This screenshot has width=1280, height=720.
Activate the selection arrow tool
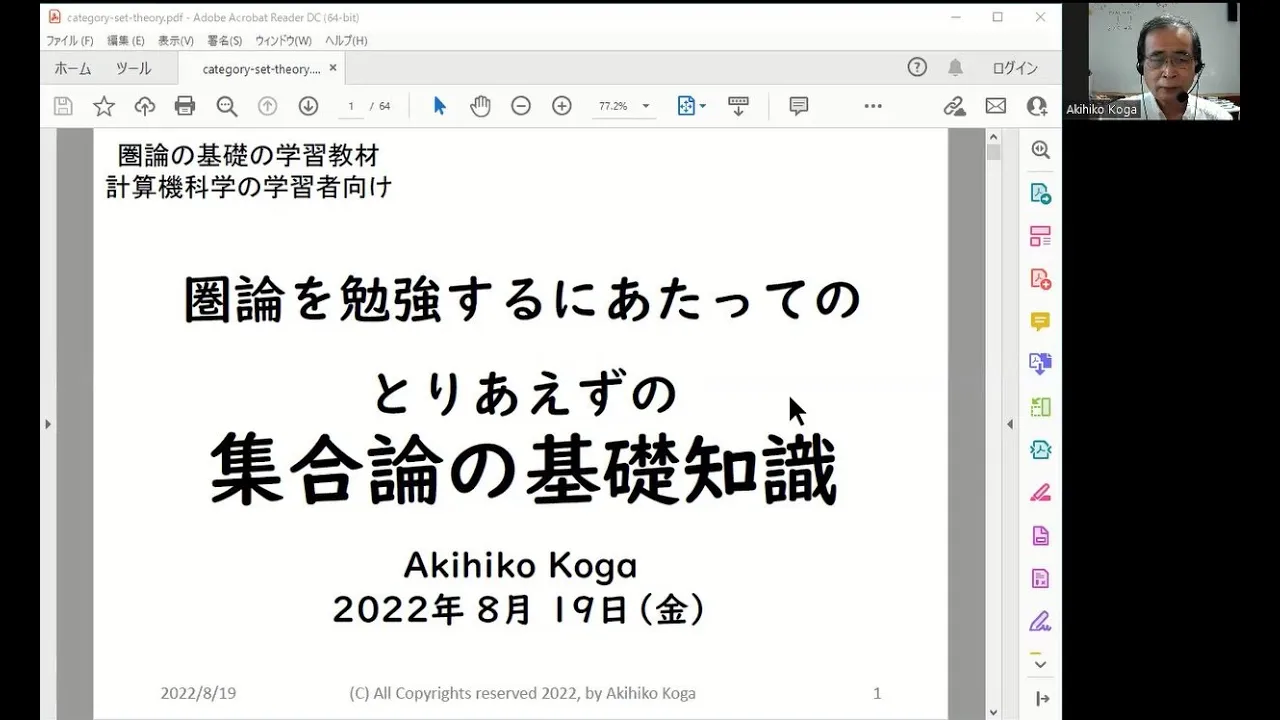[439, 106]
